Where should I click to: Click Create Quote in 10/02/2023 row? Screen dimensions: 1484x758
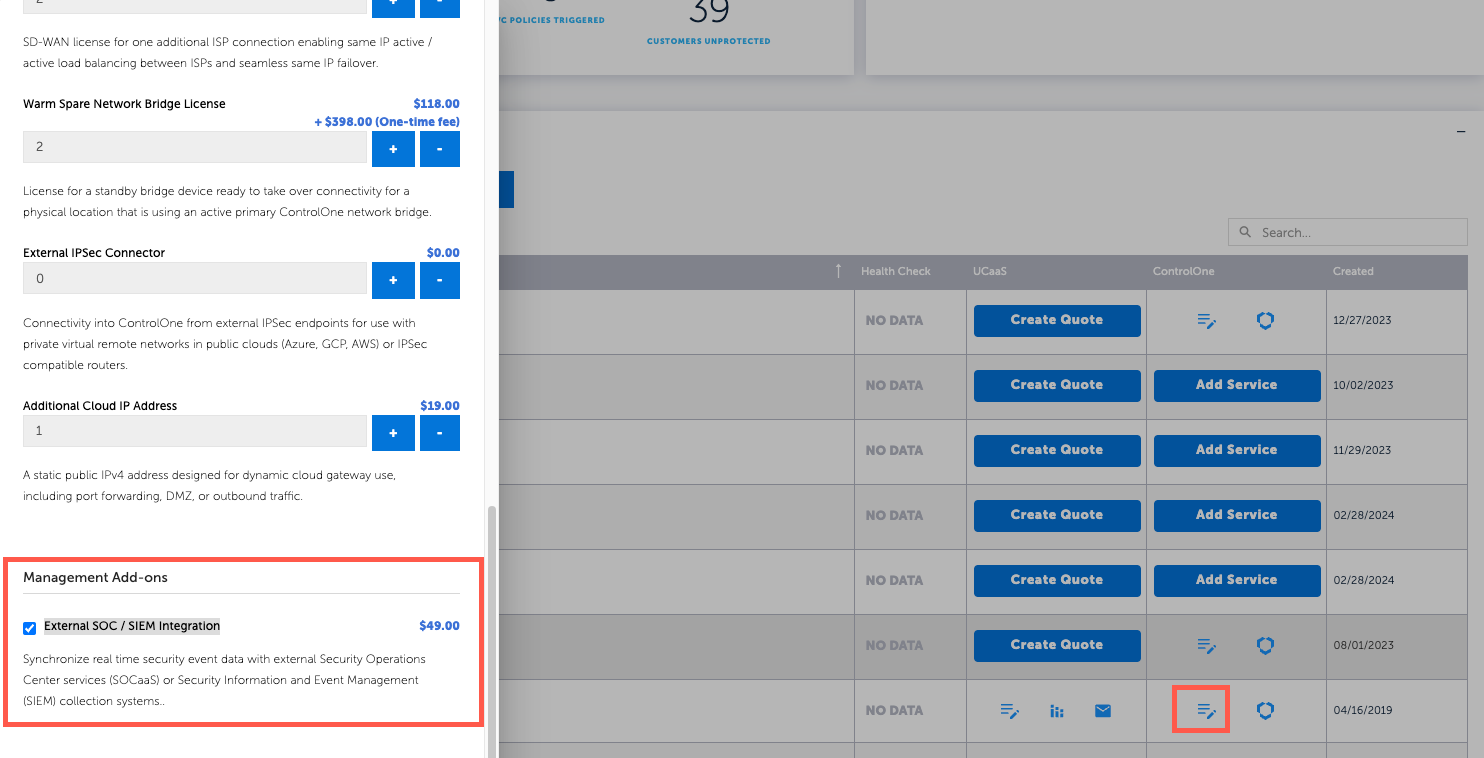click(1056, 385)
